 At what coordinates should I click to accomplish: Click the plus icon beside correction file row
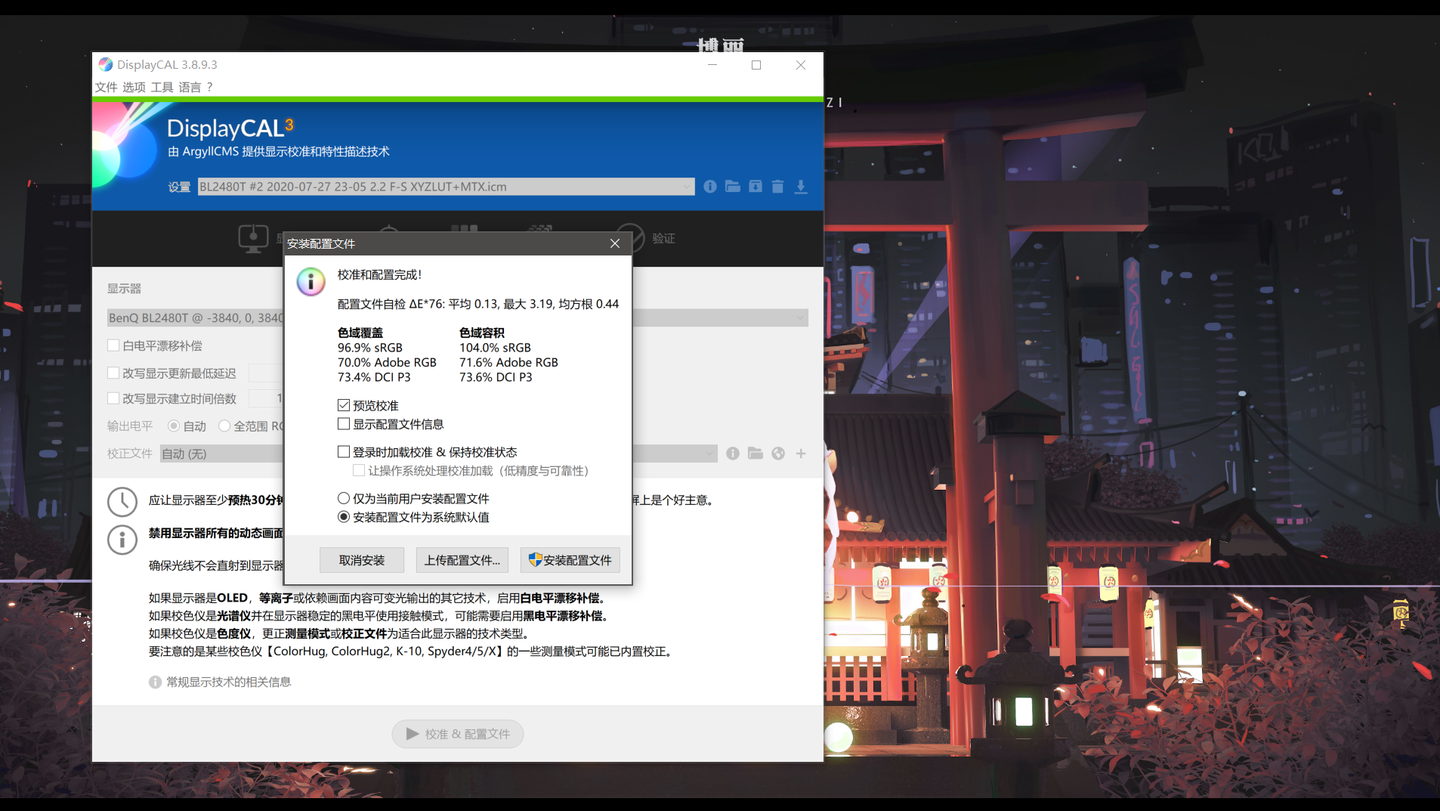point(801,454)
